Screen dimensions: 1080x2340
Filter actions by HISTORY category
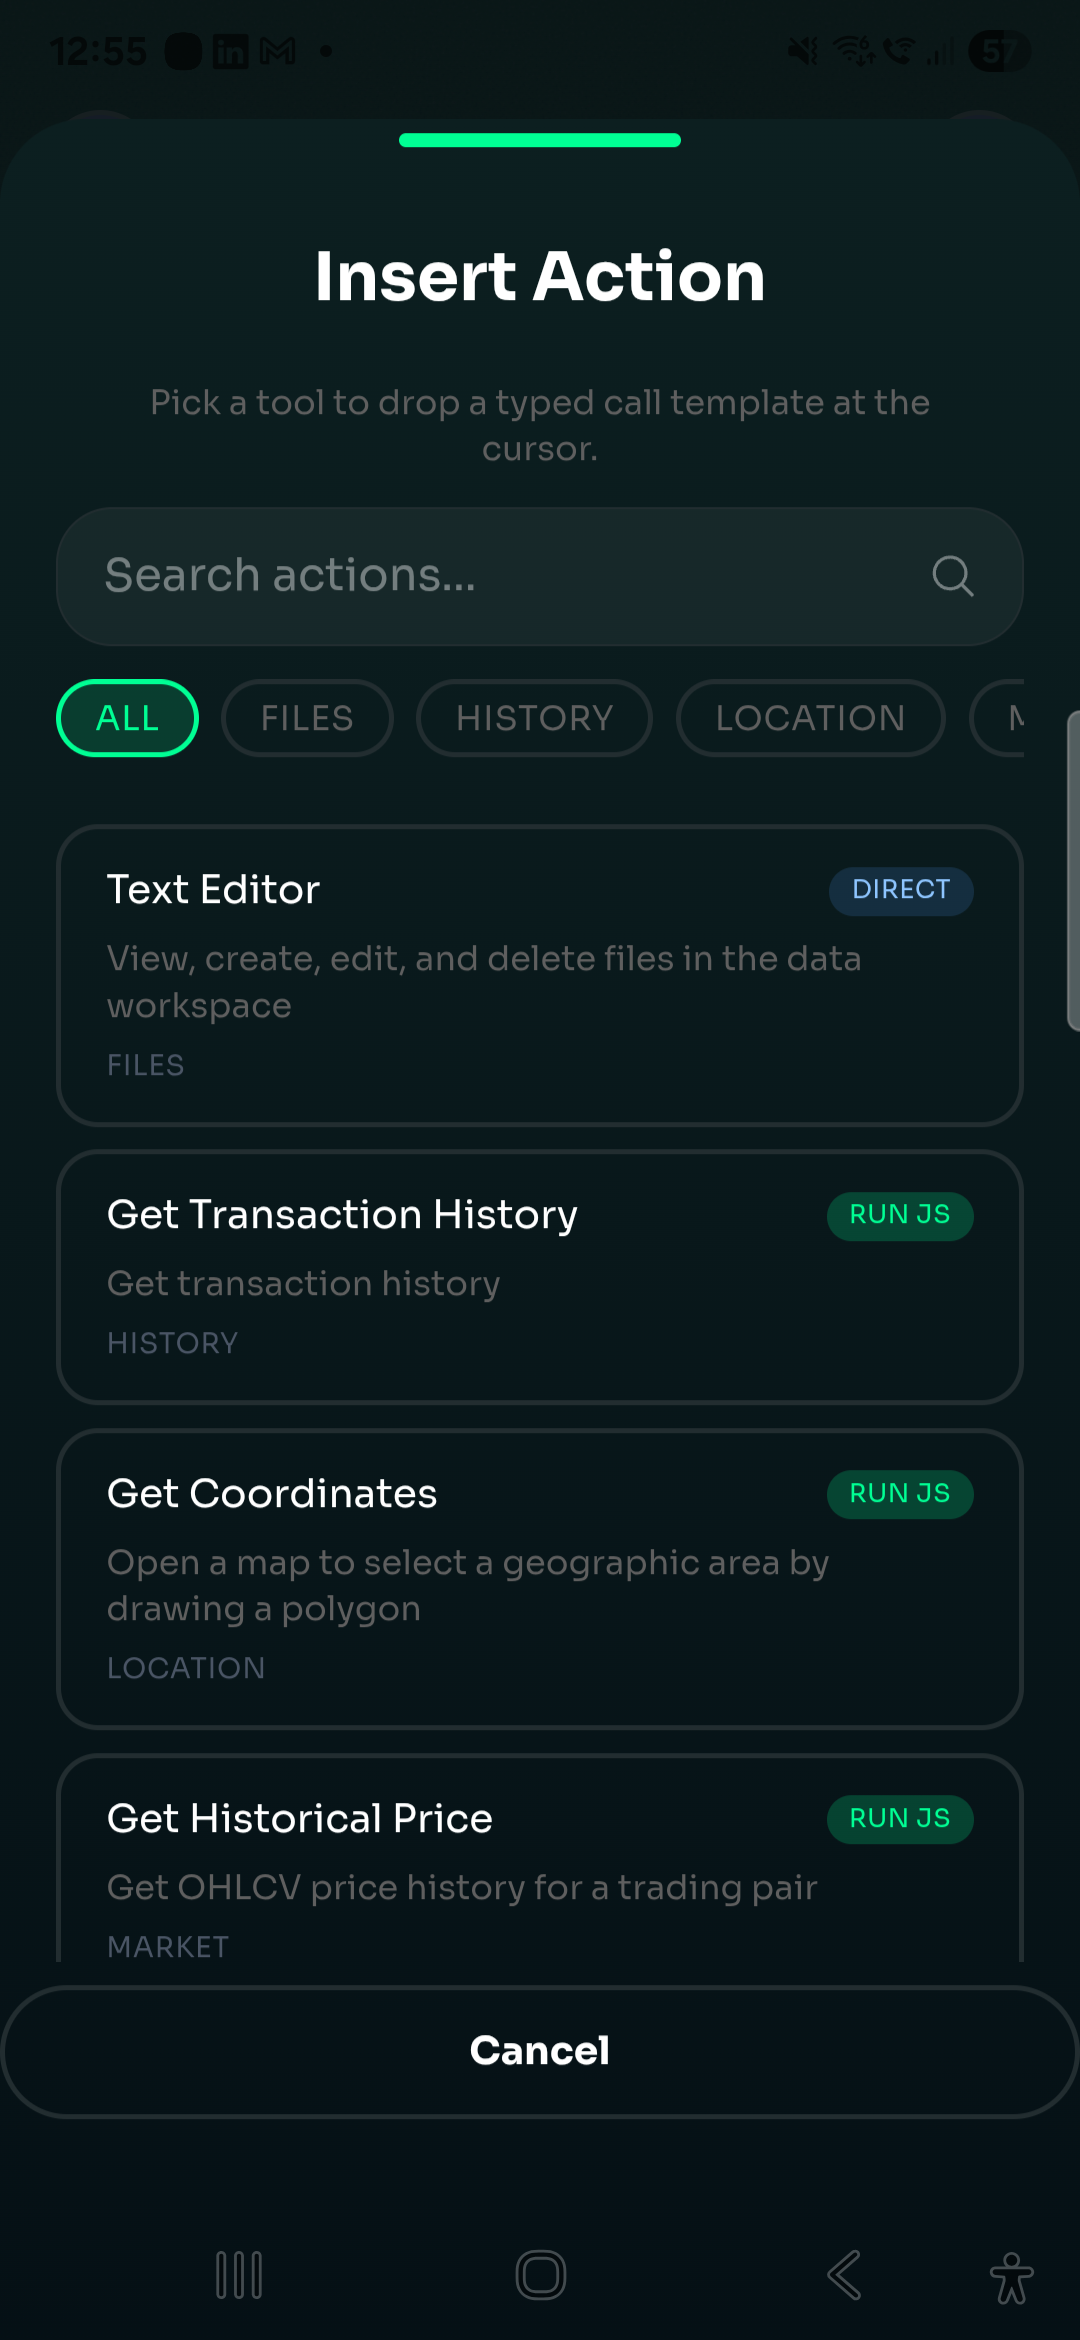[534, 718]
